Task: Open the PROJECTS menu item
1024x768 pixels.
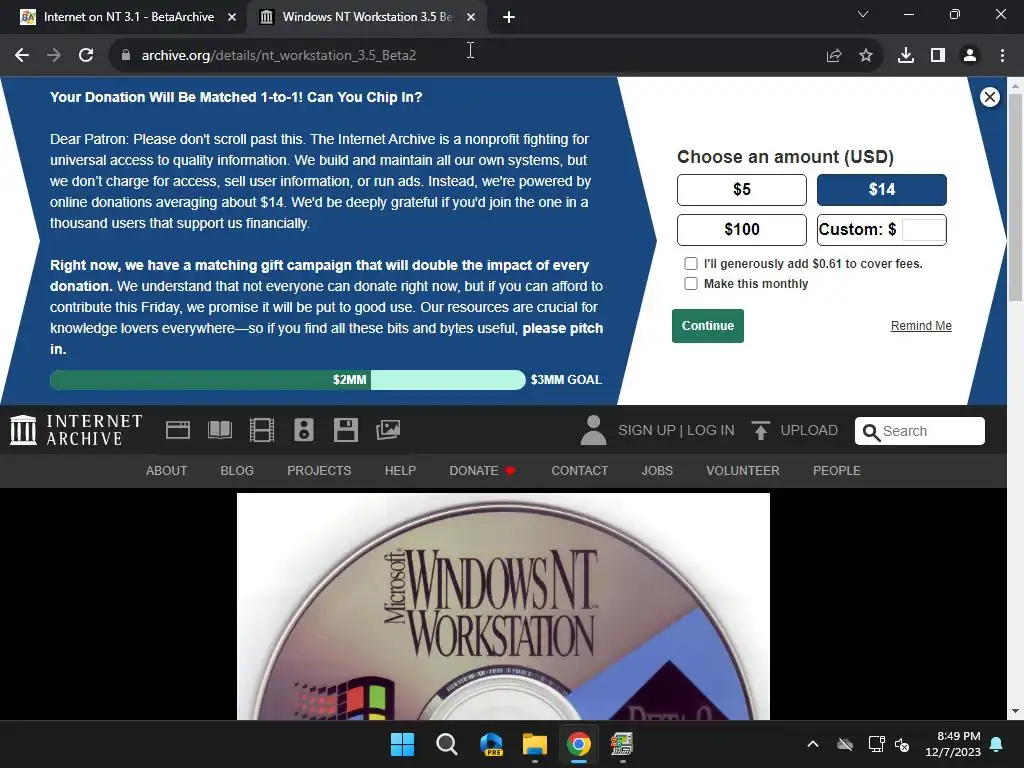Action: pos(319,471)
